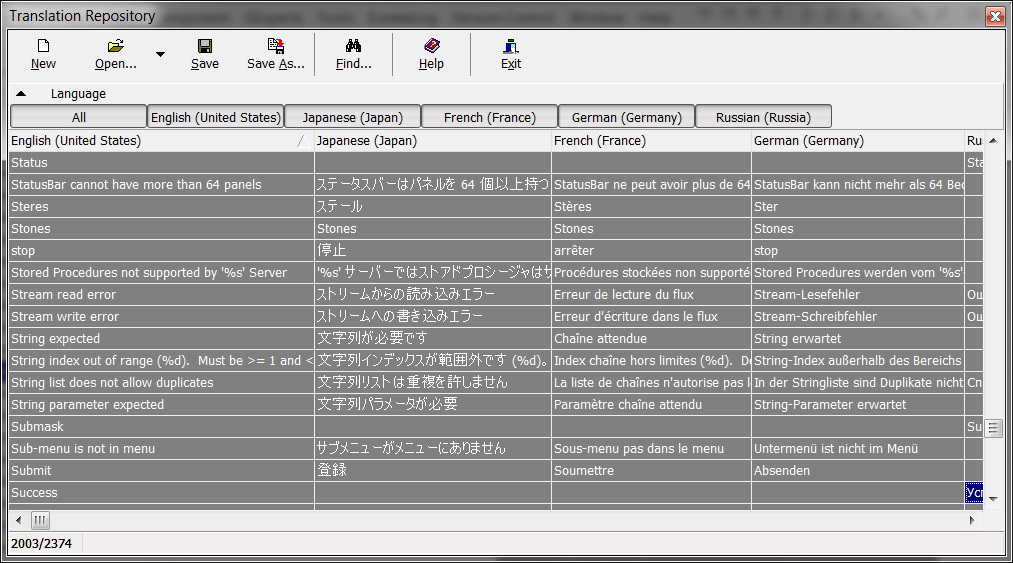Screen dimensions: 1013x563
Task: Click the New document icon
Action: [x=43, y=46]
